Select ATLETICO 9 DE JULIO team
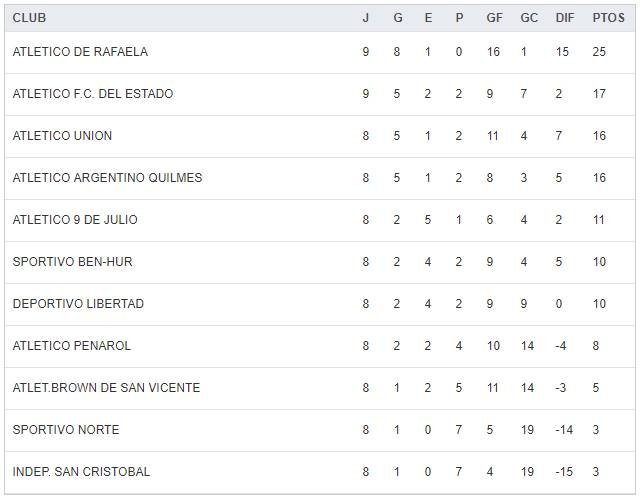This screenshot has width=640, height=499. point(75,220)
